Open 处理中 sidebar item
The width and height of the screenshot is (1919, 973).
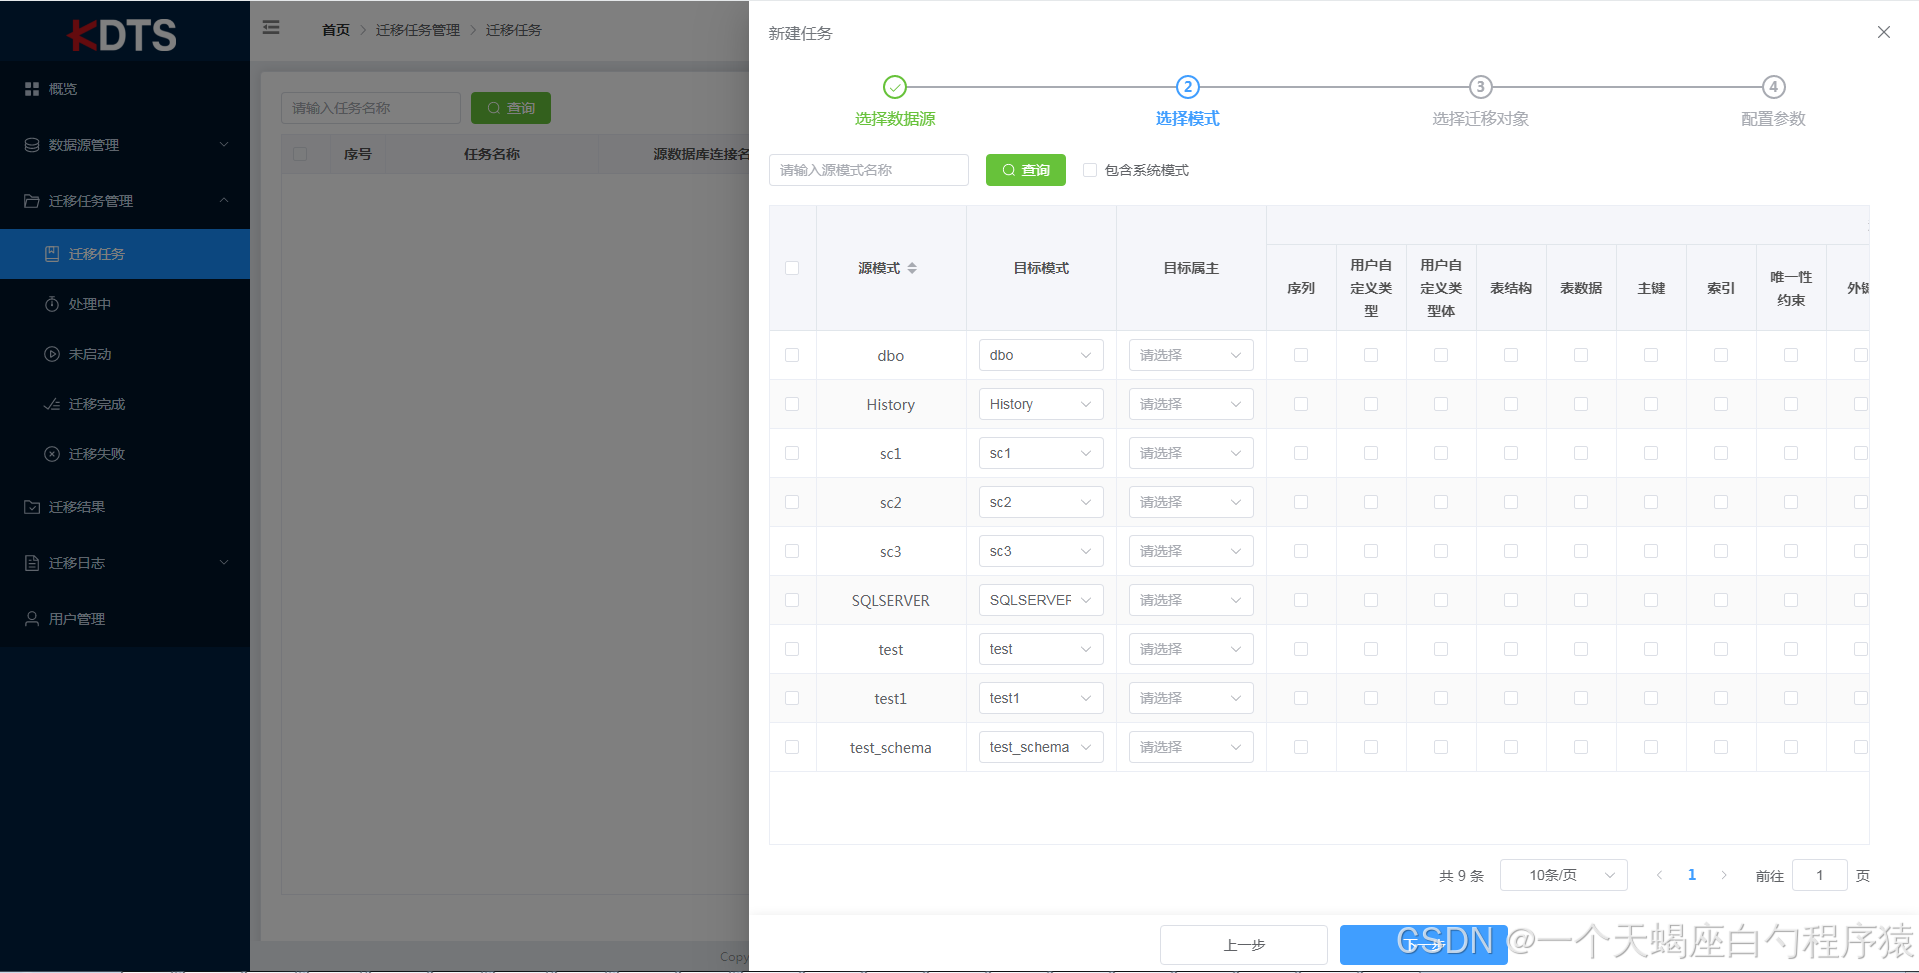(125, 304)
